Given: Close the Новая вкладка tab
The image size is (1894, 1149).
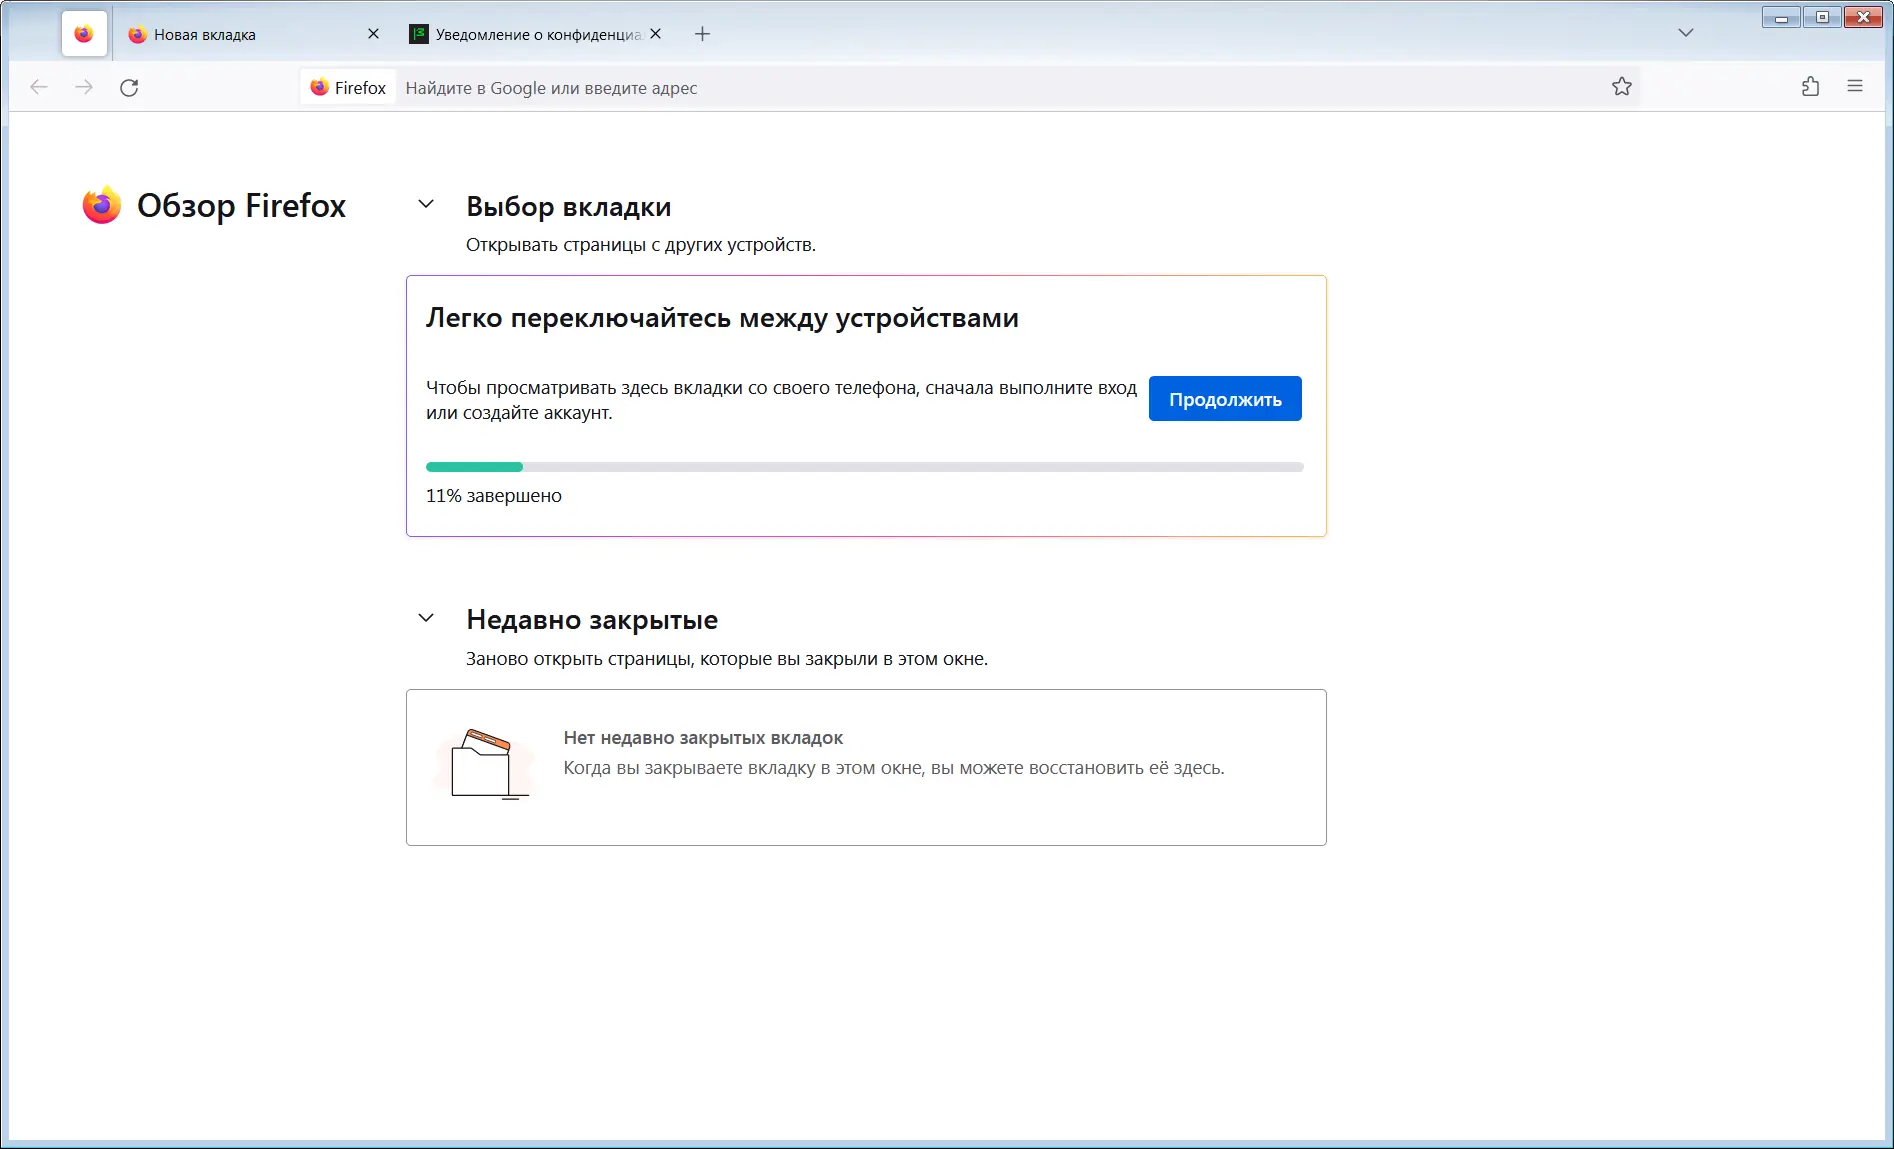Looking at the screenshot, I should click(373, 34).
